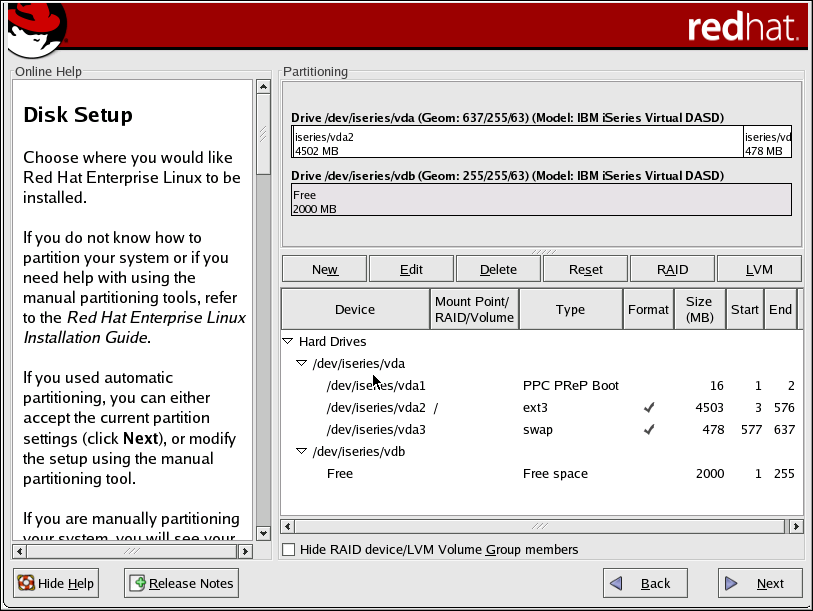Select the iseries/vda2 4502 MB block in drive graphic
The height and width of the screenshot is (611, 813).
click(x=516, y=143)
